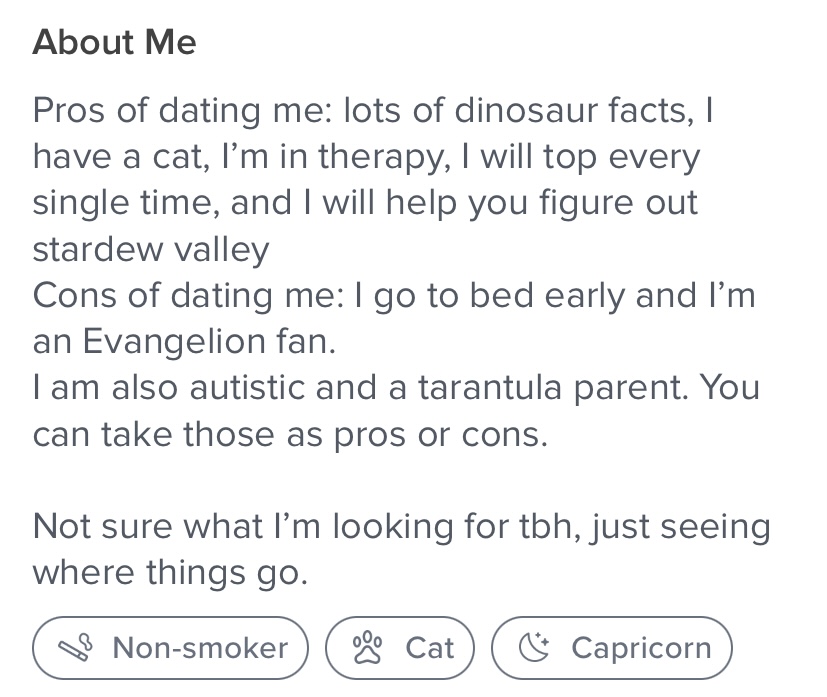Viewport: 827px width, 697px height.
Task: Click the About Me heading
Action: coord(114,42)
